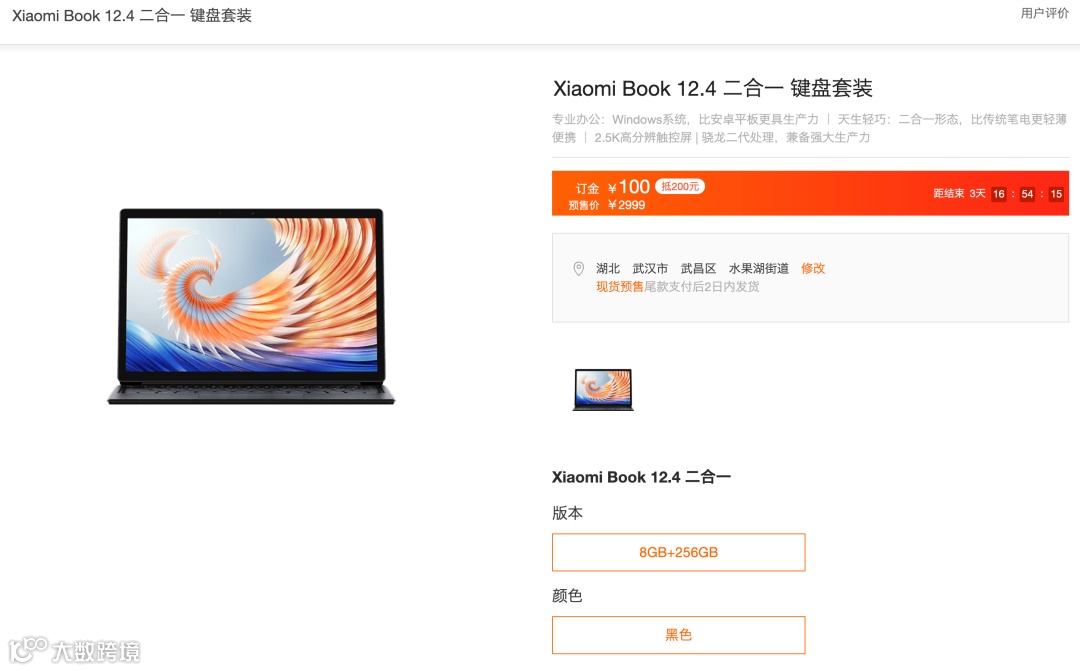Click 湖北 province in delivery address

[608, 268]
